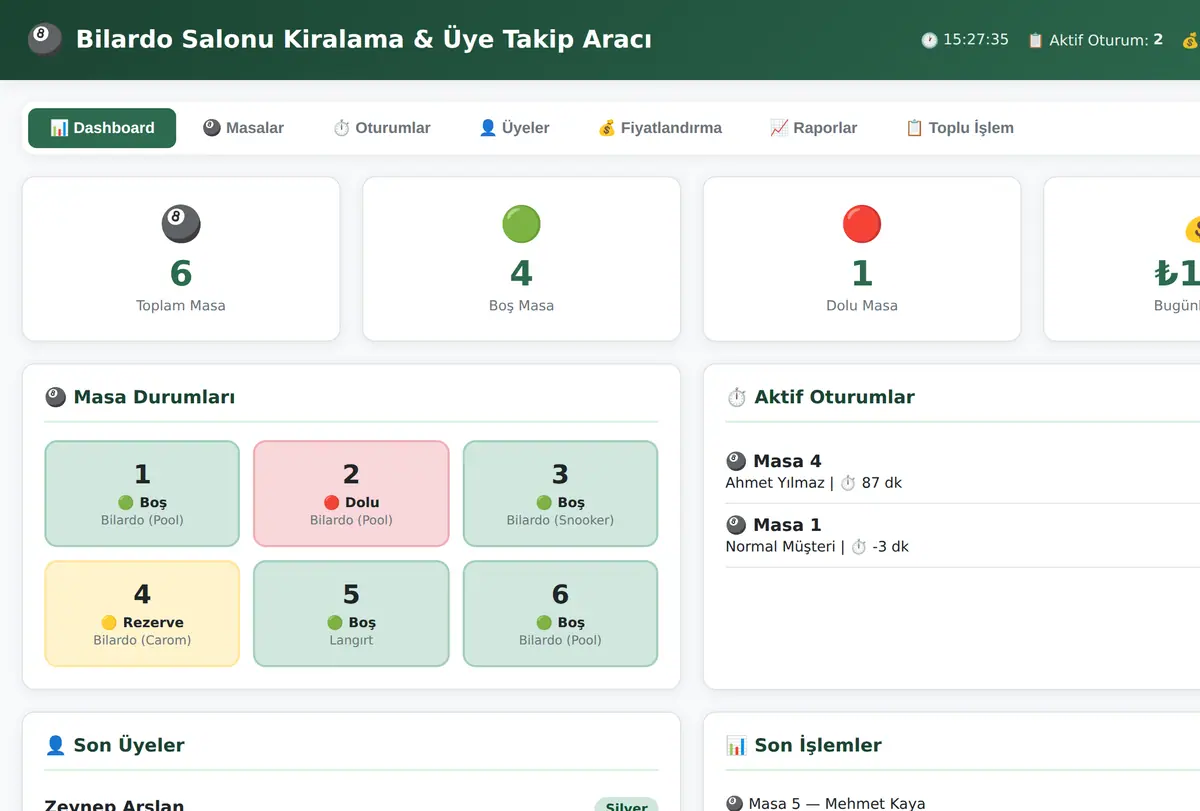Select table 4 Rezerve Carom card

tap(142, 614)
